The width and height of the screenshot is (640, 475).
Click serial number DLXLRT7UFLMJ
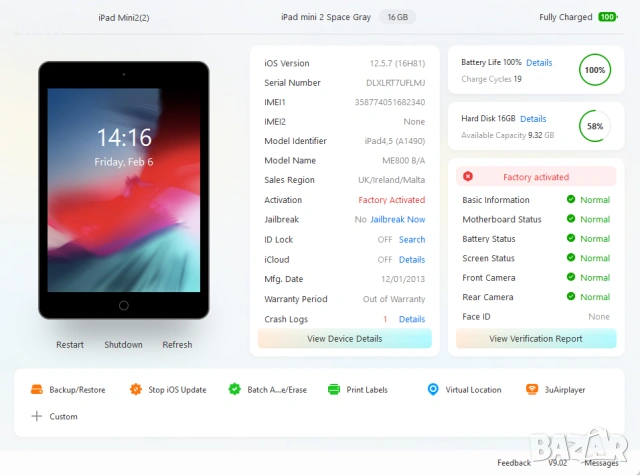pos(396,83)
